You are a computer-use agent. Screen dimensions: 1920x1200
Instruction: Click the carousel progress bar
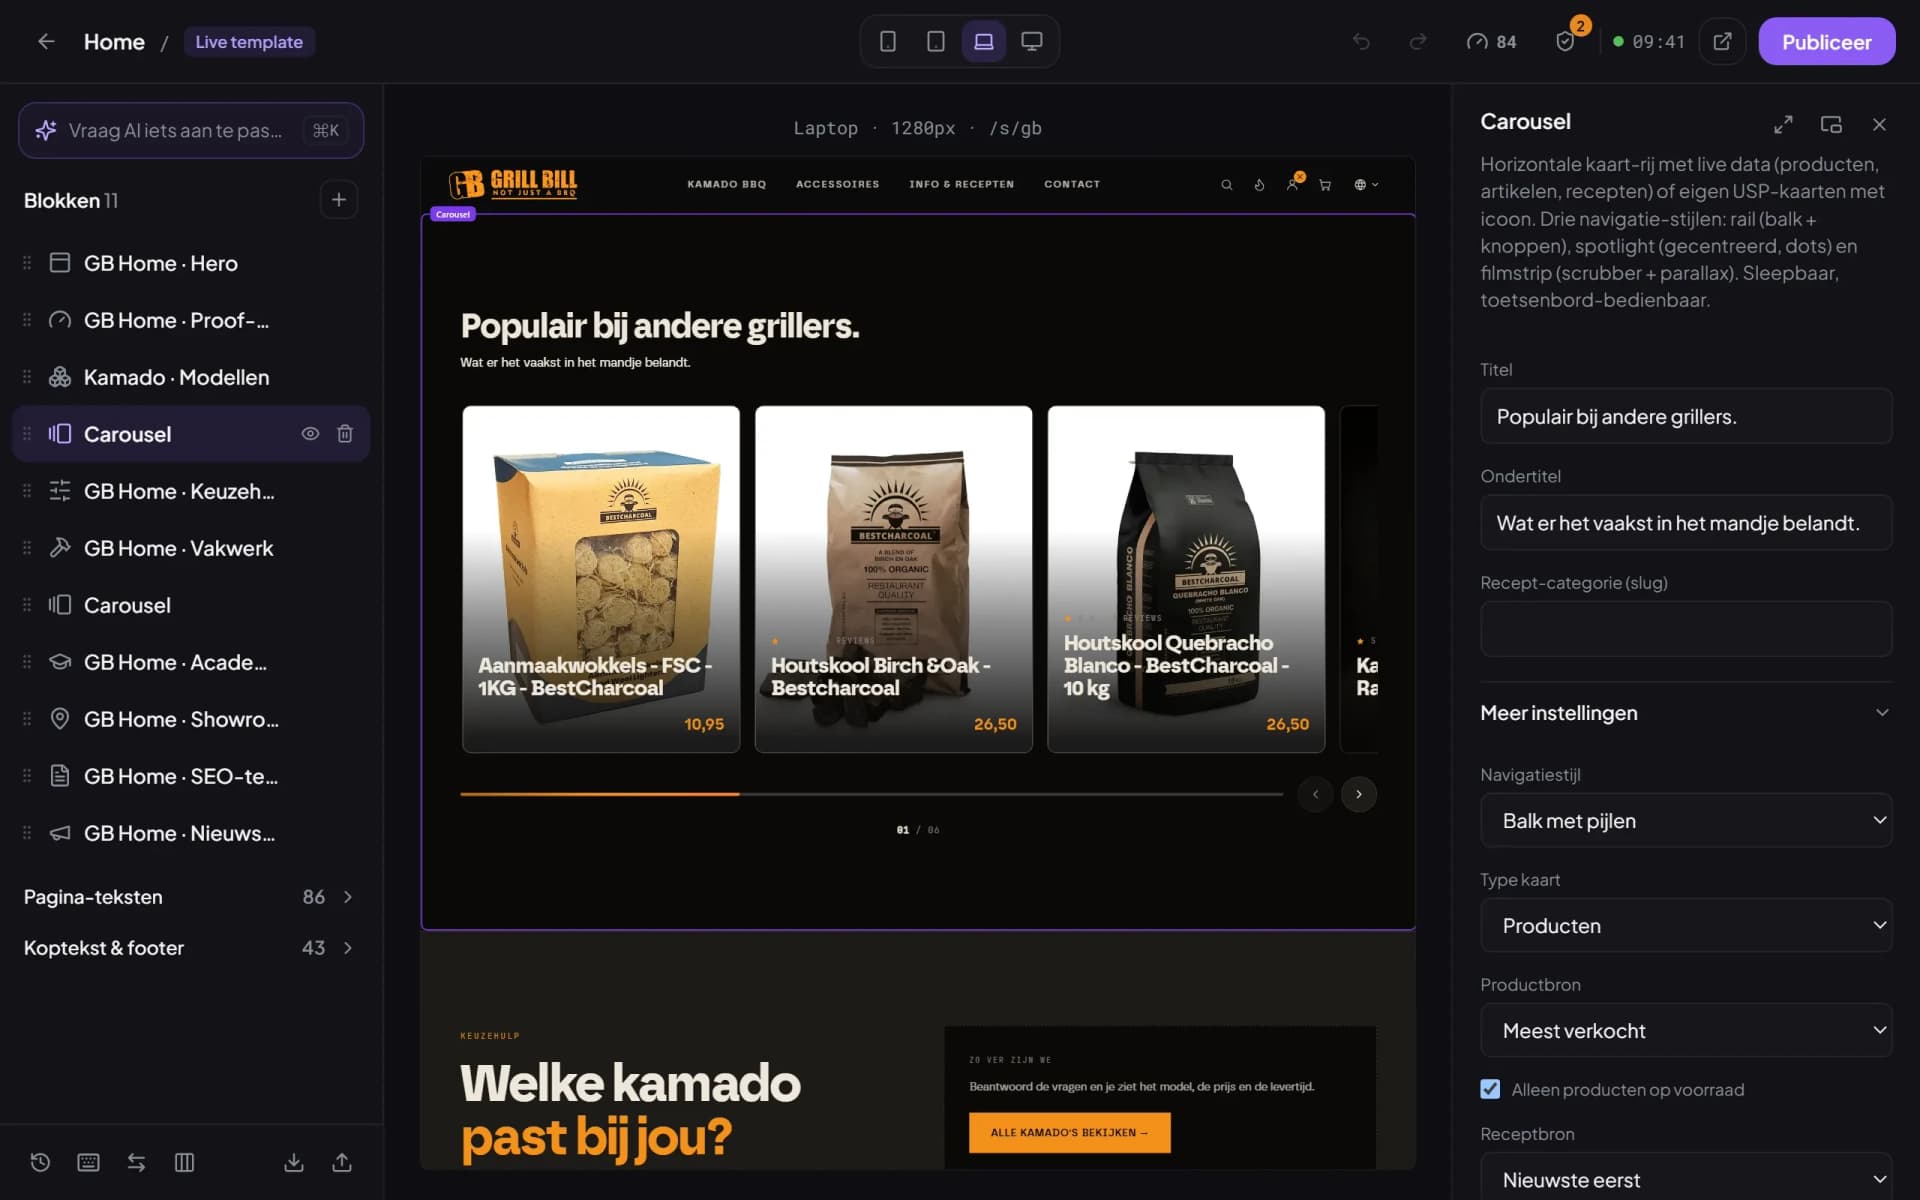coord(871,794)
